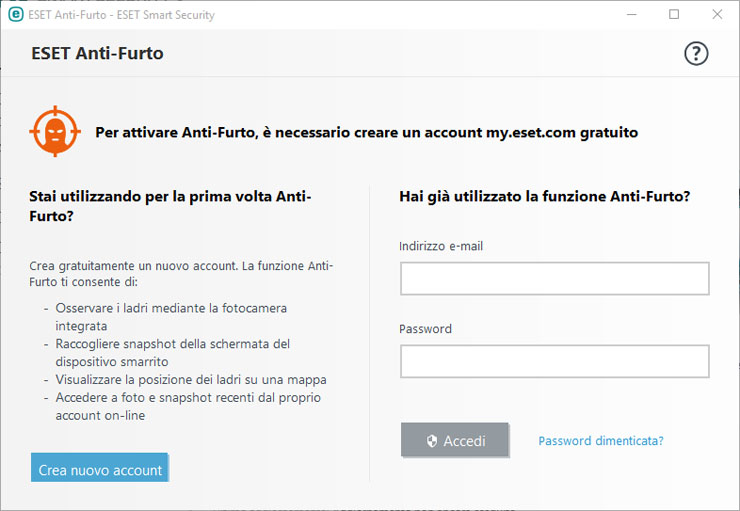Close the ESET Anti-Furto window
740x511 pixels.
(x=717, y=15)
